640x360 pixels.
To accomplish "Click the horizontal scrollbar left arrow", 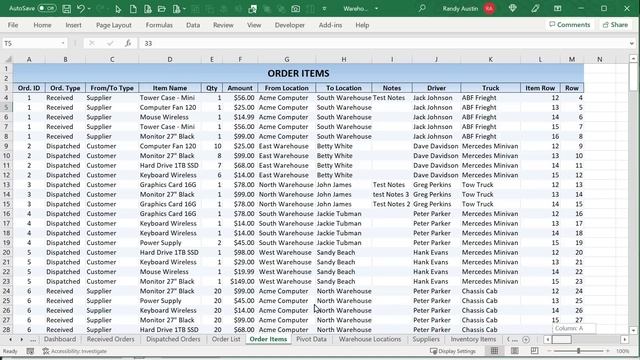I will coord(547,340).
